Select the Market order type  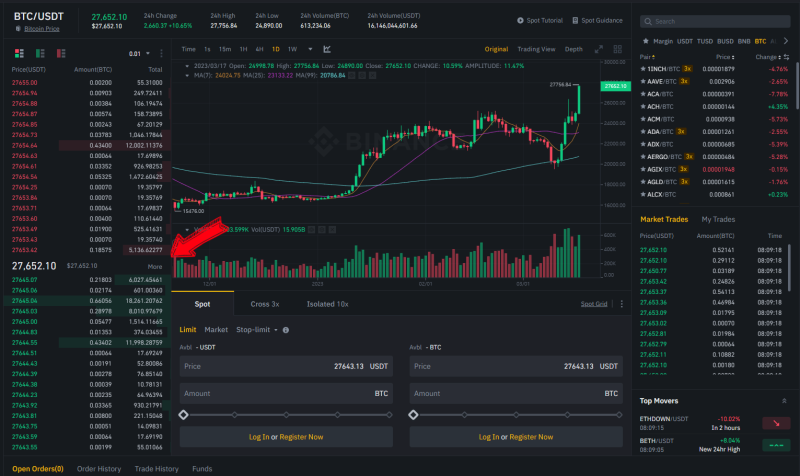pos(216,330)
